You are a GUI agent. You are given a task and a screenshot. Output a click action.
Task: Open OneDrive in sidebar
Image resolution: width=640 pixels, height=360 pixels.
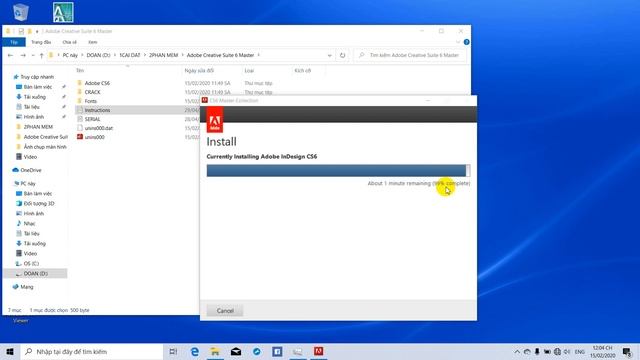pyautogui.click(x=31, y=170)
